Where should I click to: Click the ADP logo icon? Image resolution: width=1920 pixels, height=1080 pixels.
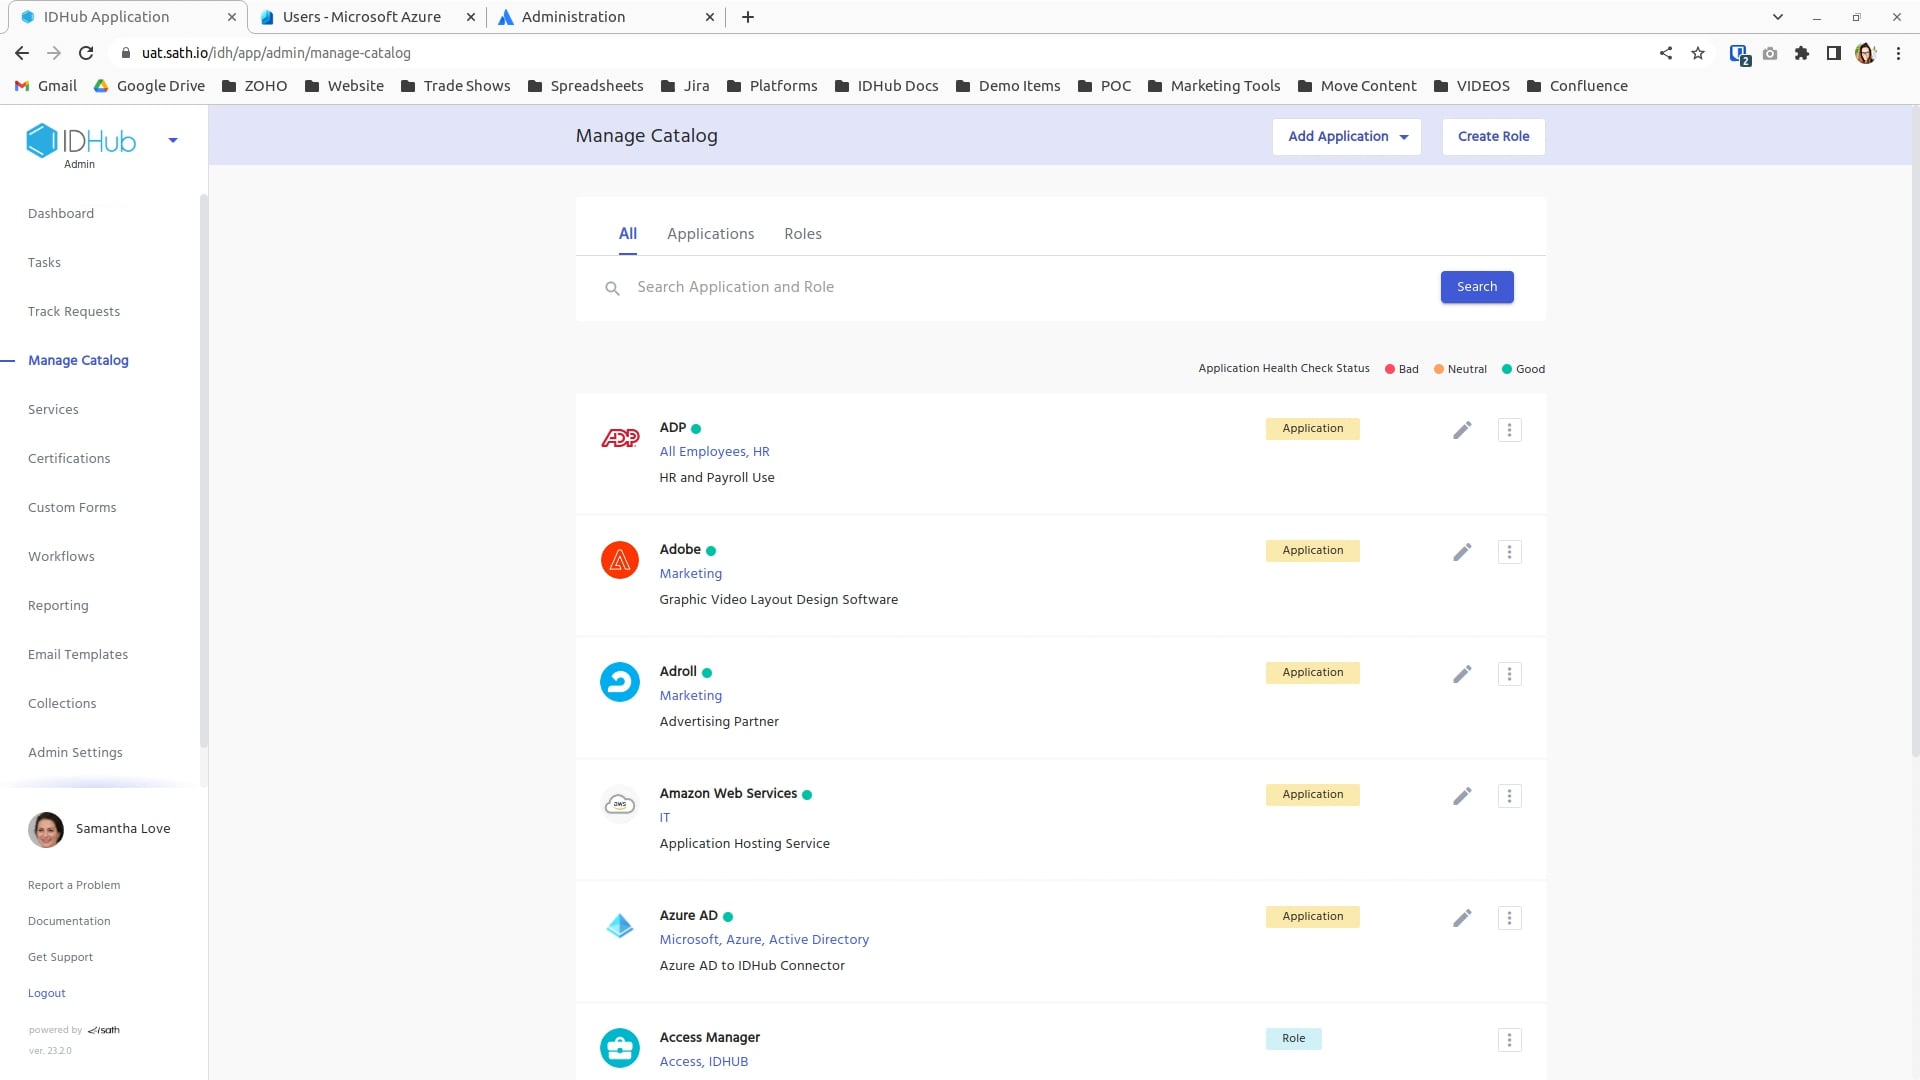(x=620, y=438)
